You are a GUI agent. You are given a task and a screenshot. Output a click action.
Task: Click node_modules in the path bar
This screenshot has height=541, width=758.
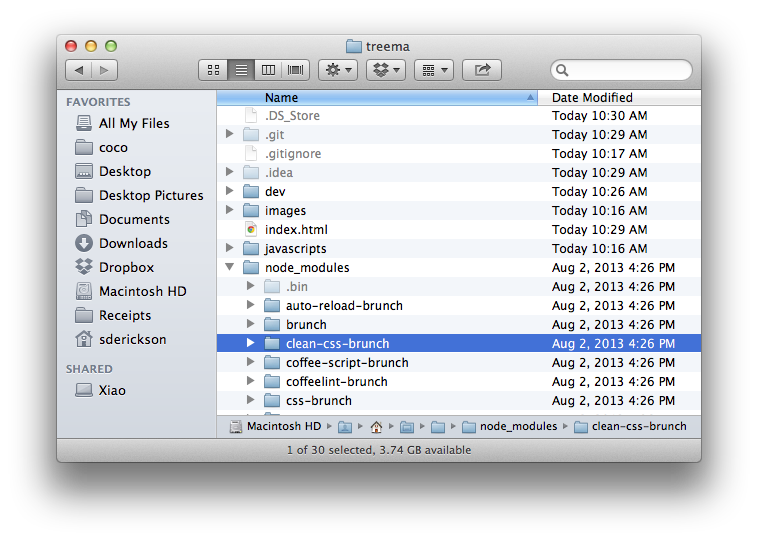tap(510, 426)
